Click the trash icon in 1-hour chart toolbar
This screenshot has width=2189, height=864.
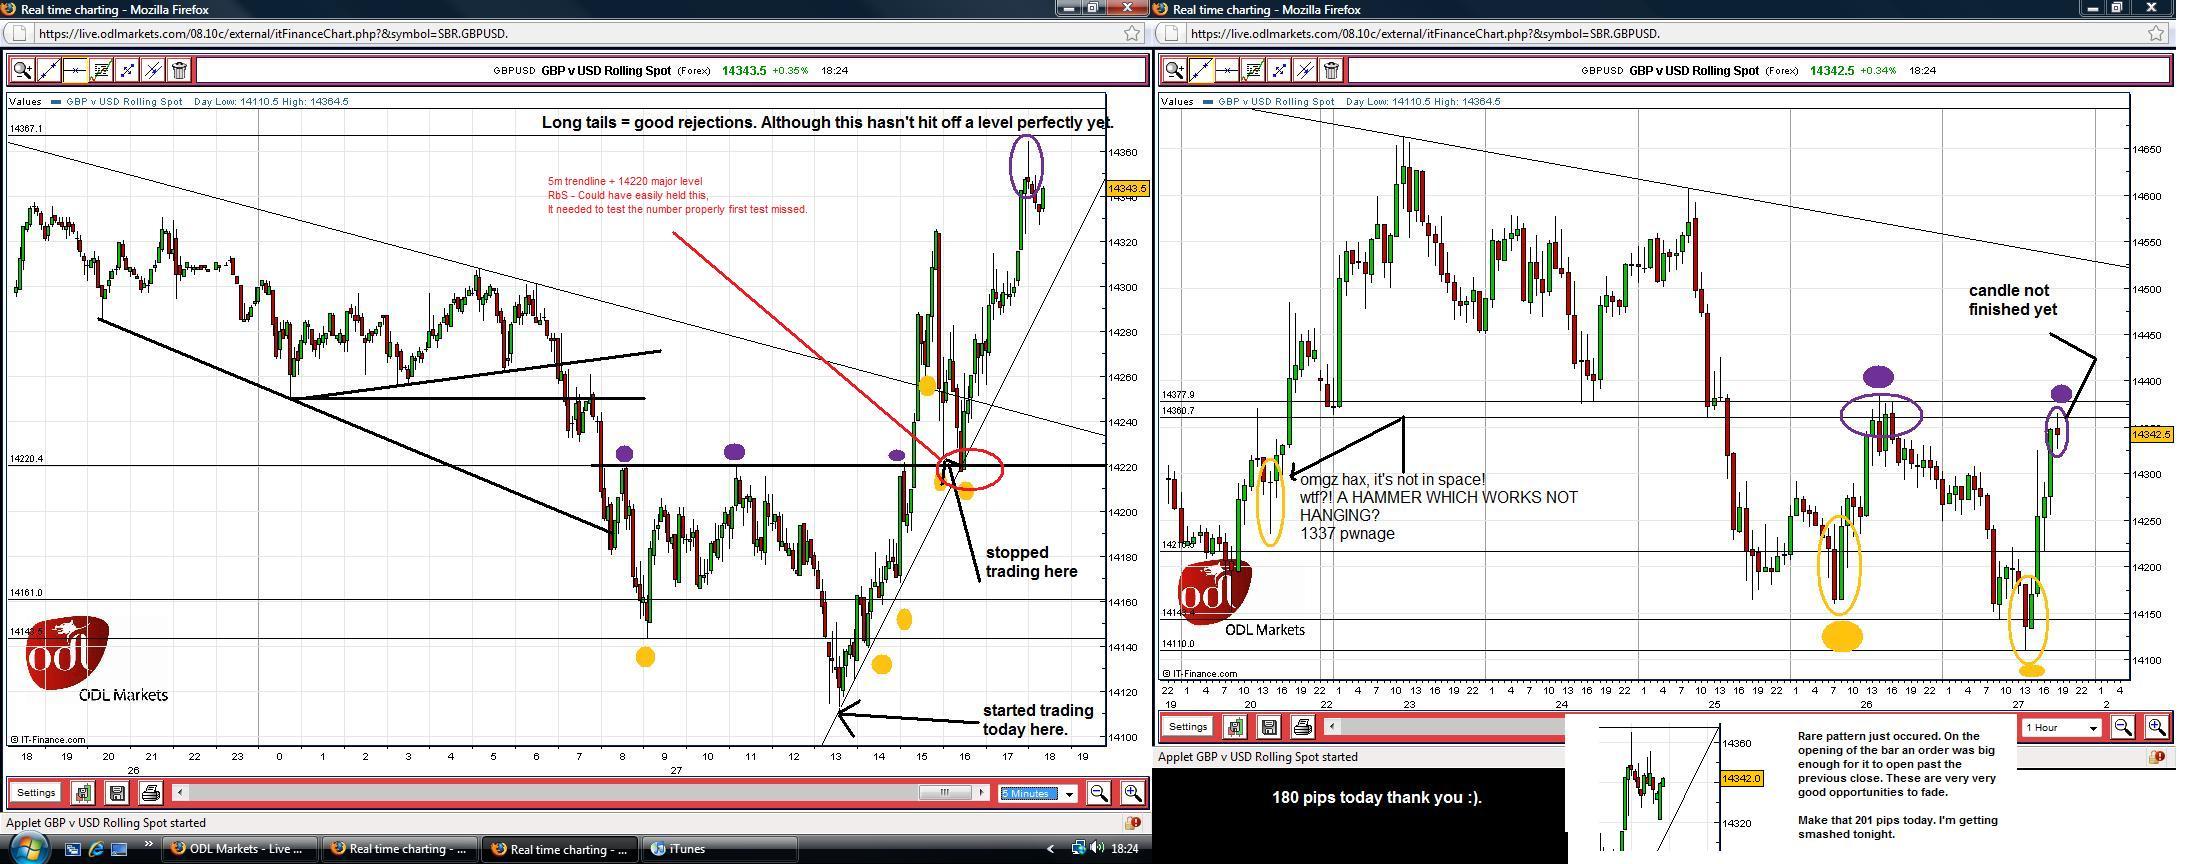(x=1331, y=70)
